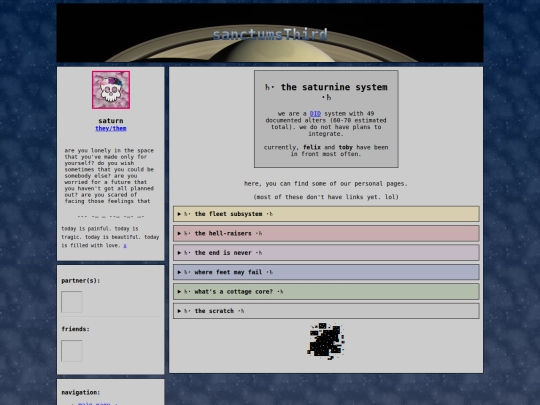Click '(most of these don't have links yet. lol)'
540x405 pixels.
(x=326, y=197)
